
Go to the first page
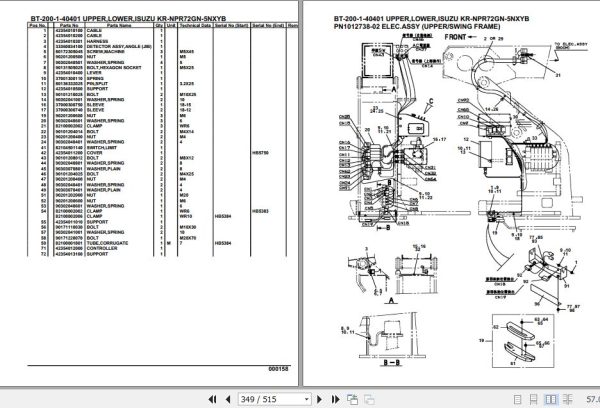pos(212,400)
